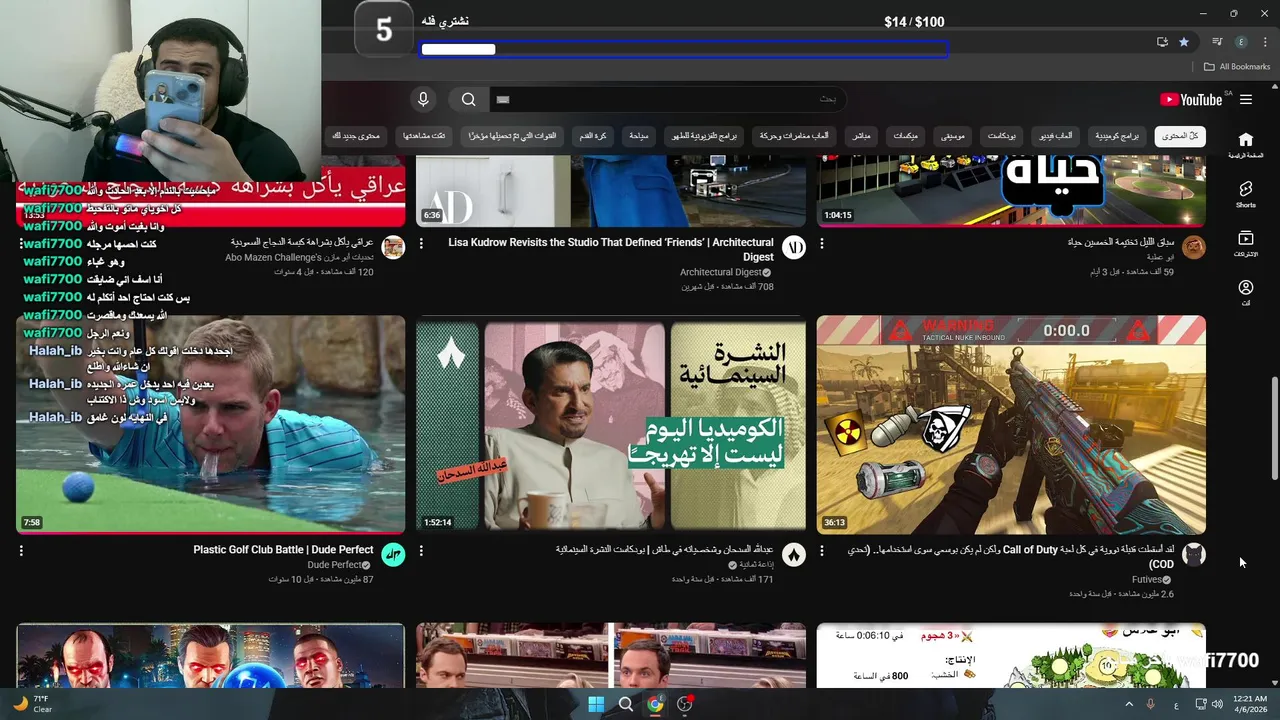The width and height of the screenshot is (1280, 720).
Task: Click the on-screen keyboard icon in search box
Action: coord(503,99)
